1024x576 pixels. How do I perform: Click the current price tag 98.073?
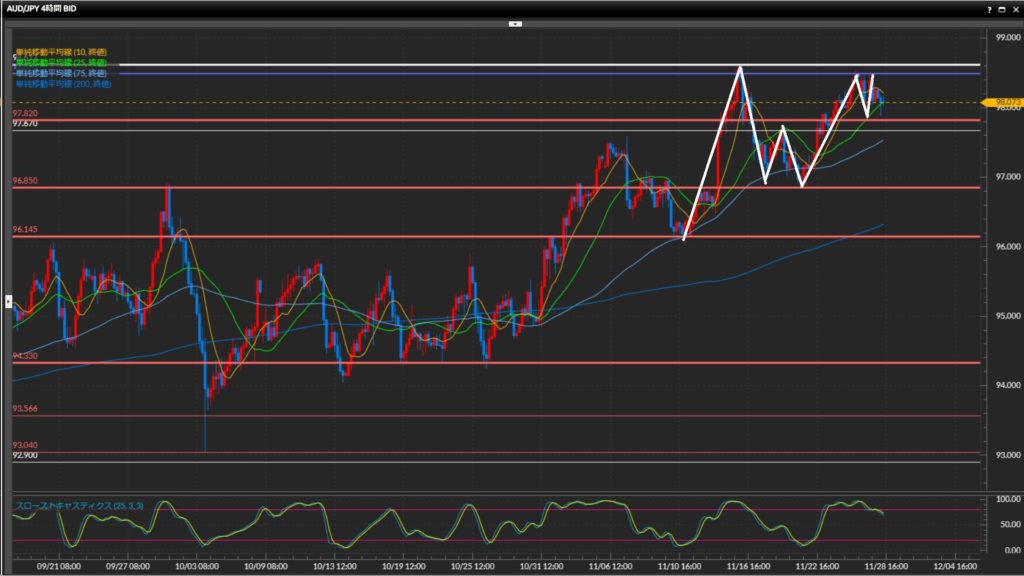pos(1002,102)
